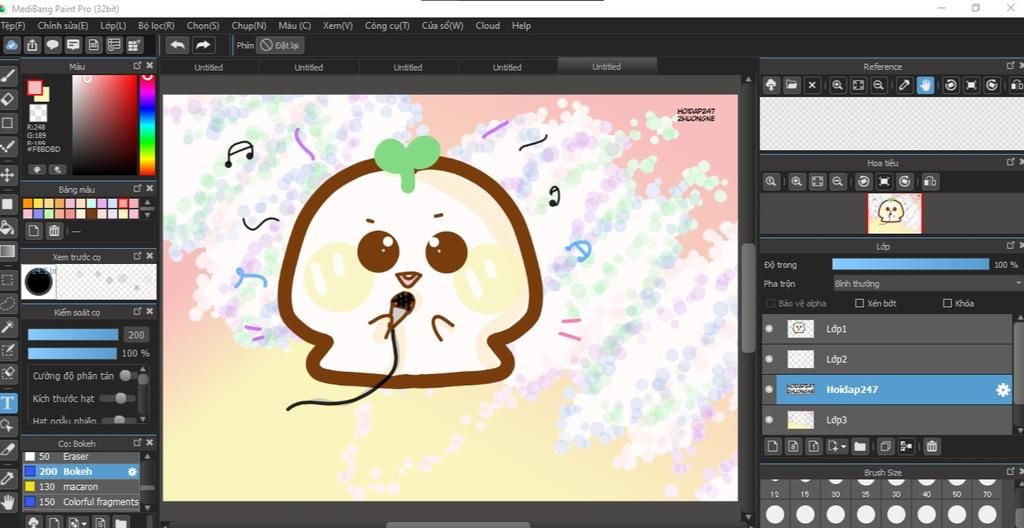Select eyedropper in Reference panel
Image resolution: width=1024 pixels, height=528 pixels.
point(904,85)
